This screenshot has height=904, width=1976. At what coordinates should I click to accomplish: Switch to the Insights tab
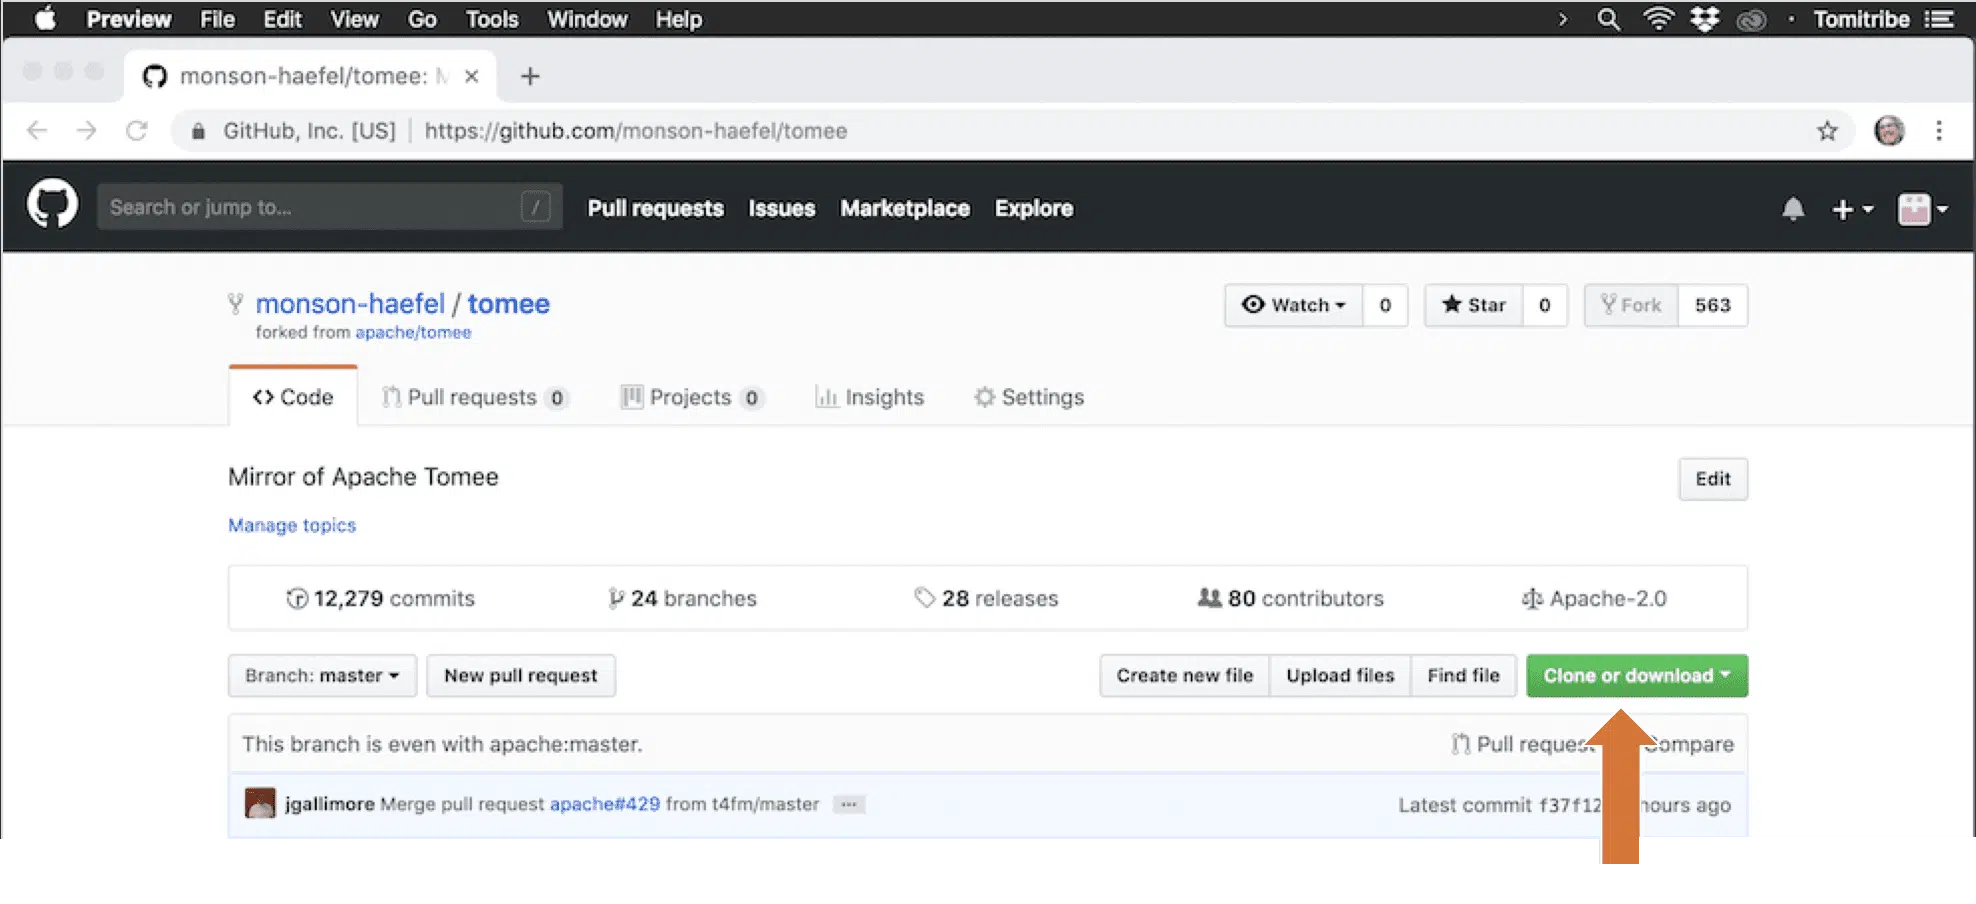point(870,397)
